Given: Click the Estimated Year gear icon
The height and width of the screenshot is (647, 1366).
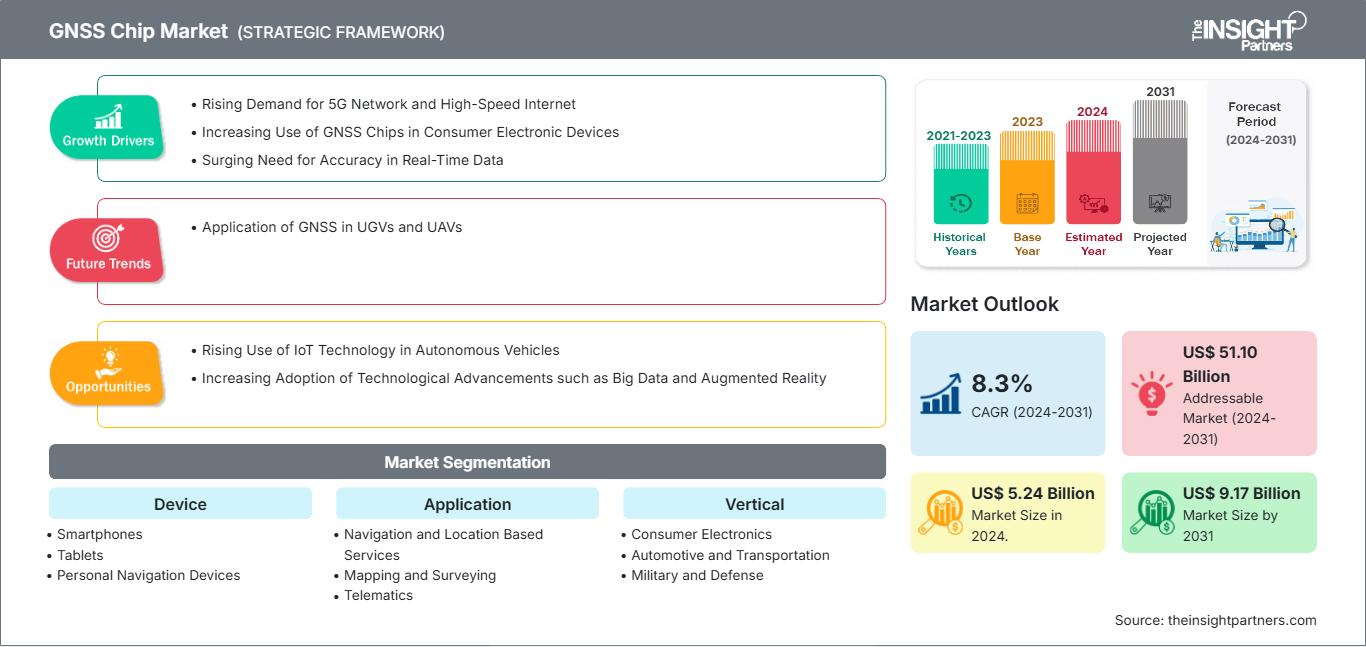Looking at the screenshot, I should point(1093,205).
